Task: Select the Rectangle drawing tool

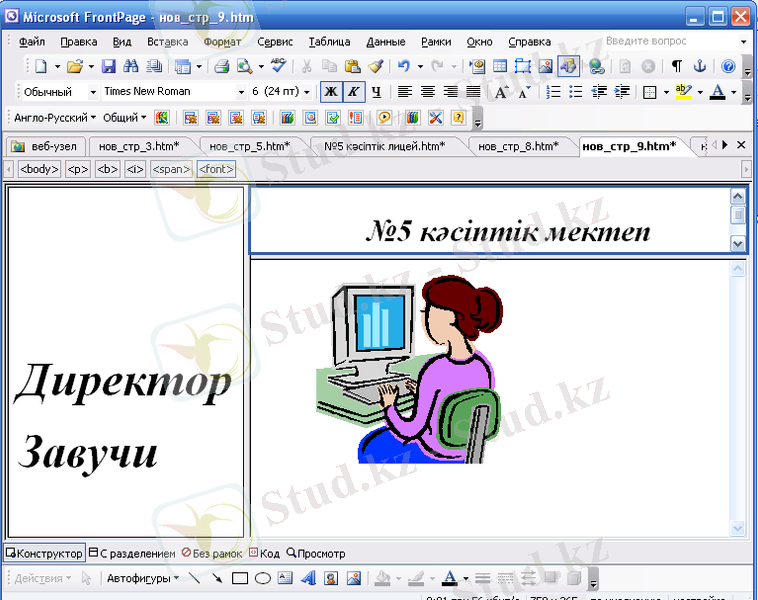Action: click(240, 578)
